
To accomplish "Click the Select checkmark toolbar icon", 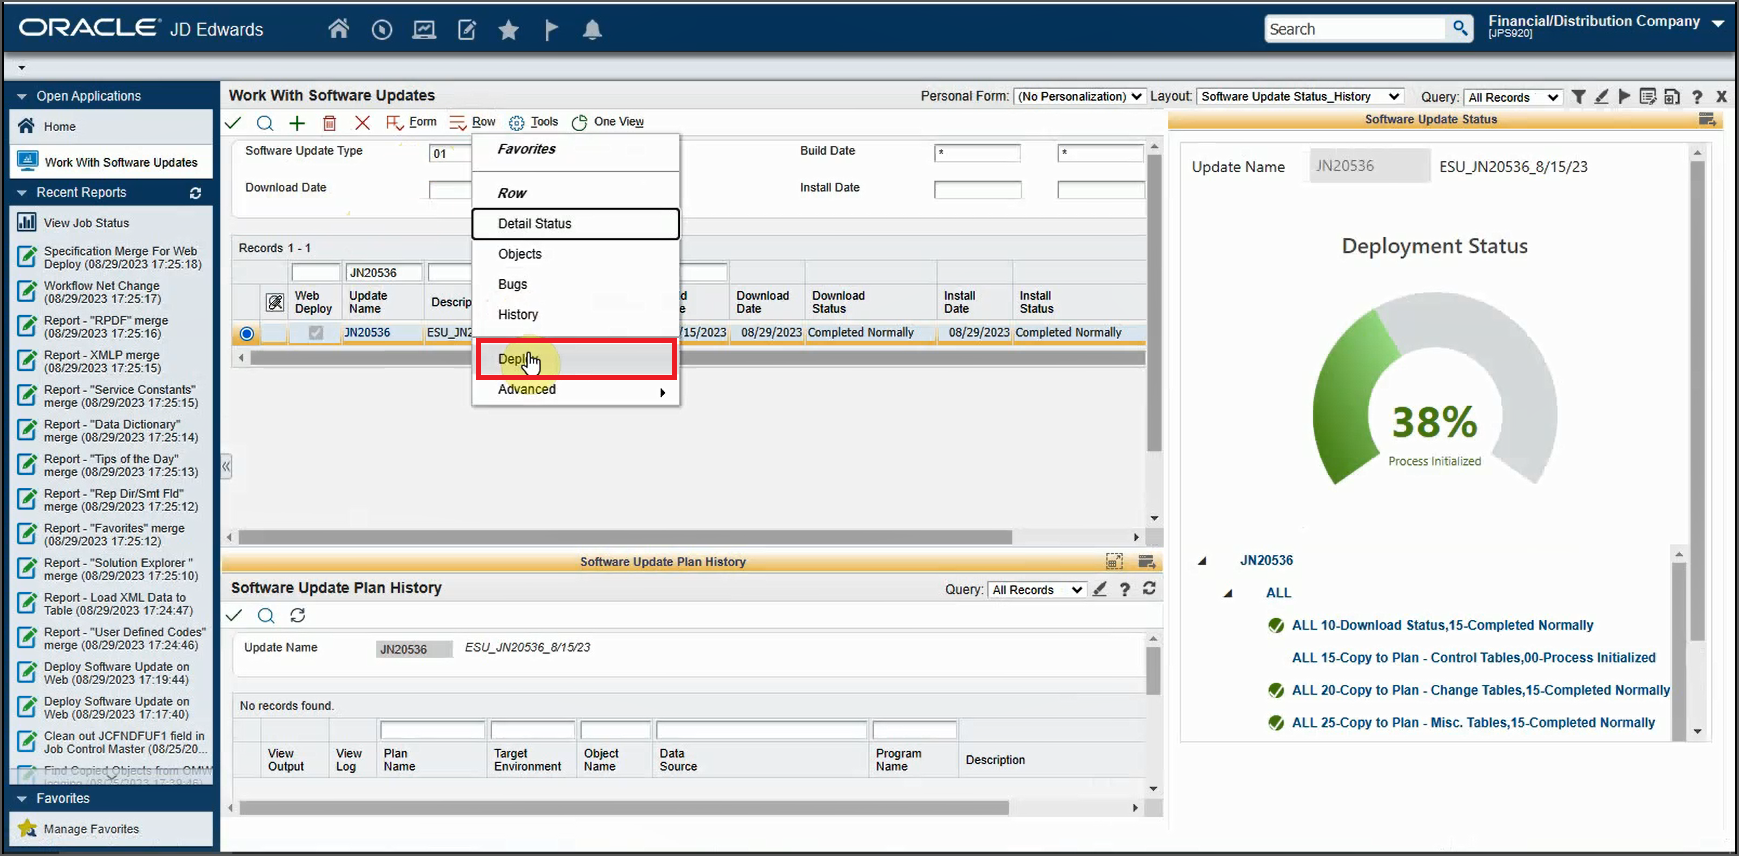I will (233, 123).
